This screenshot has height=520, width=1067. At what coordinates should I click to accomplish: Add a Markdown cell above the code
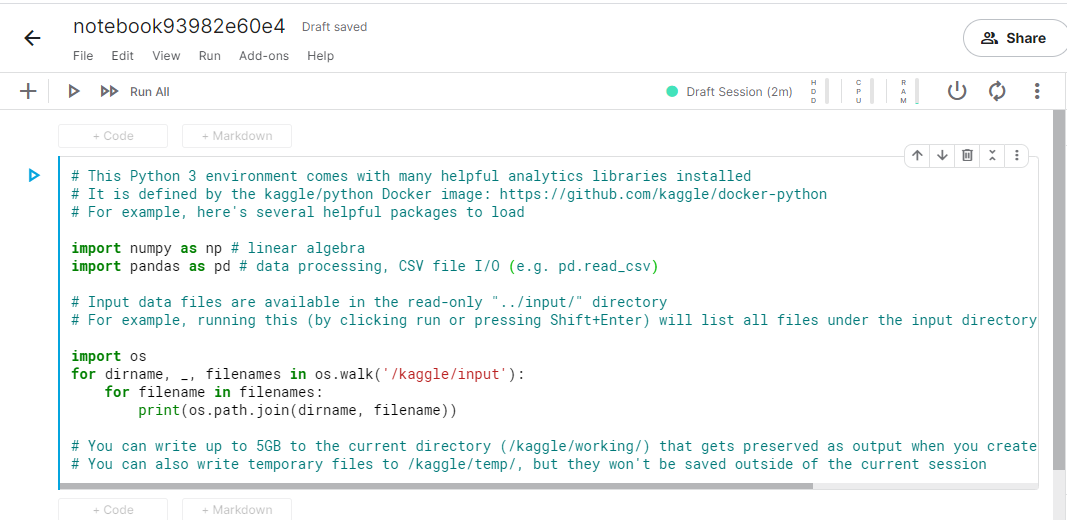tap(236, 136)
